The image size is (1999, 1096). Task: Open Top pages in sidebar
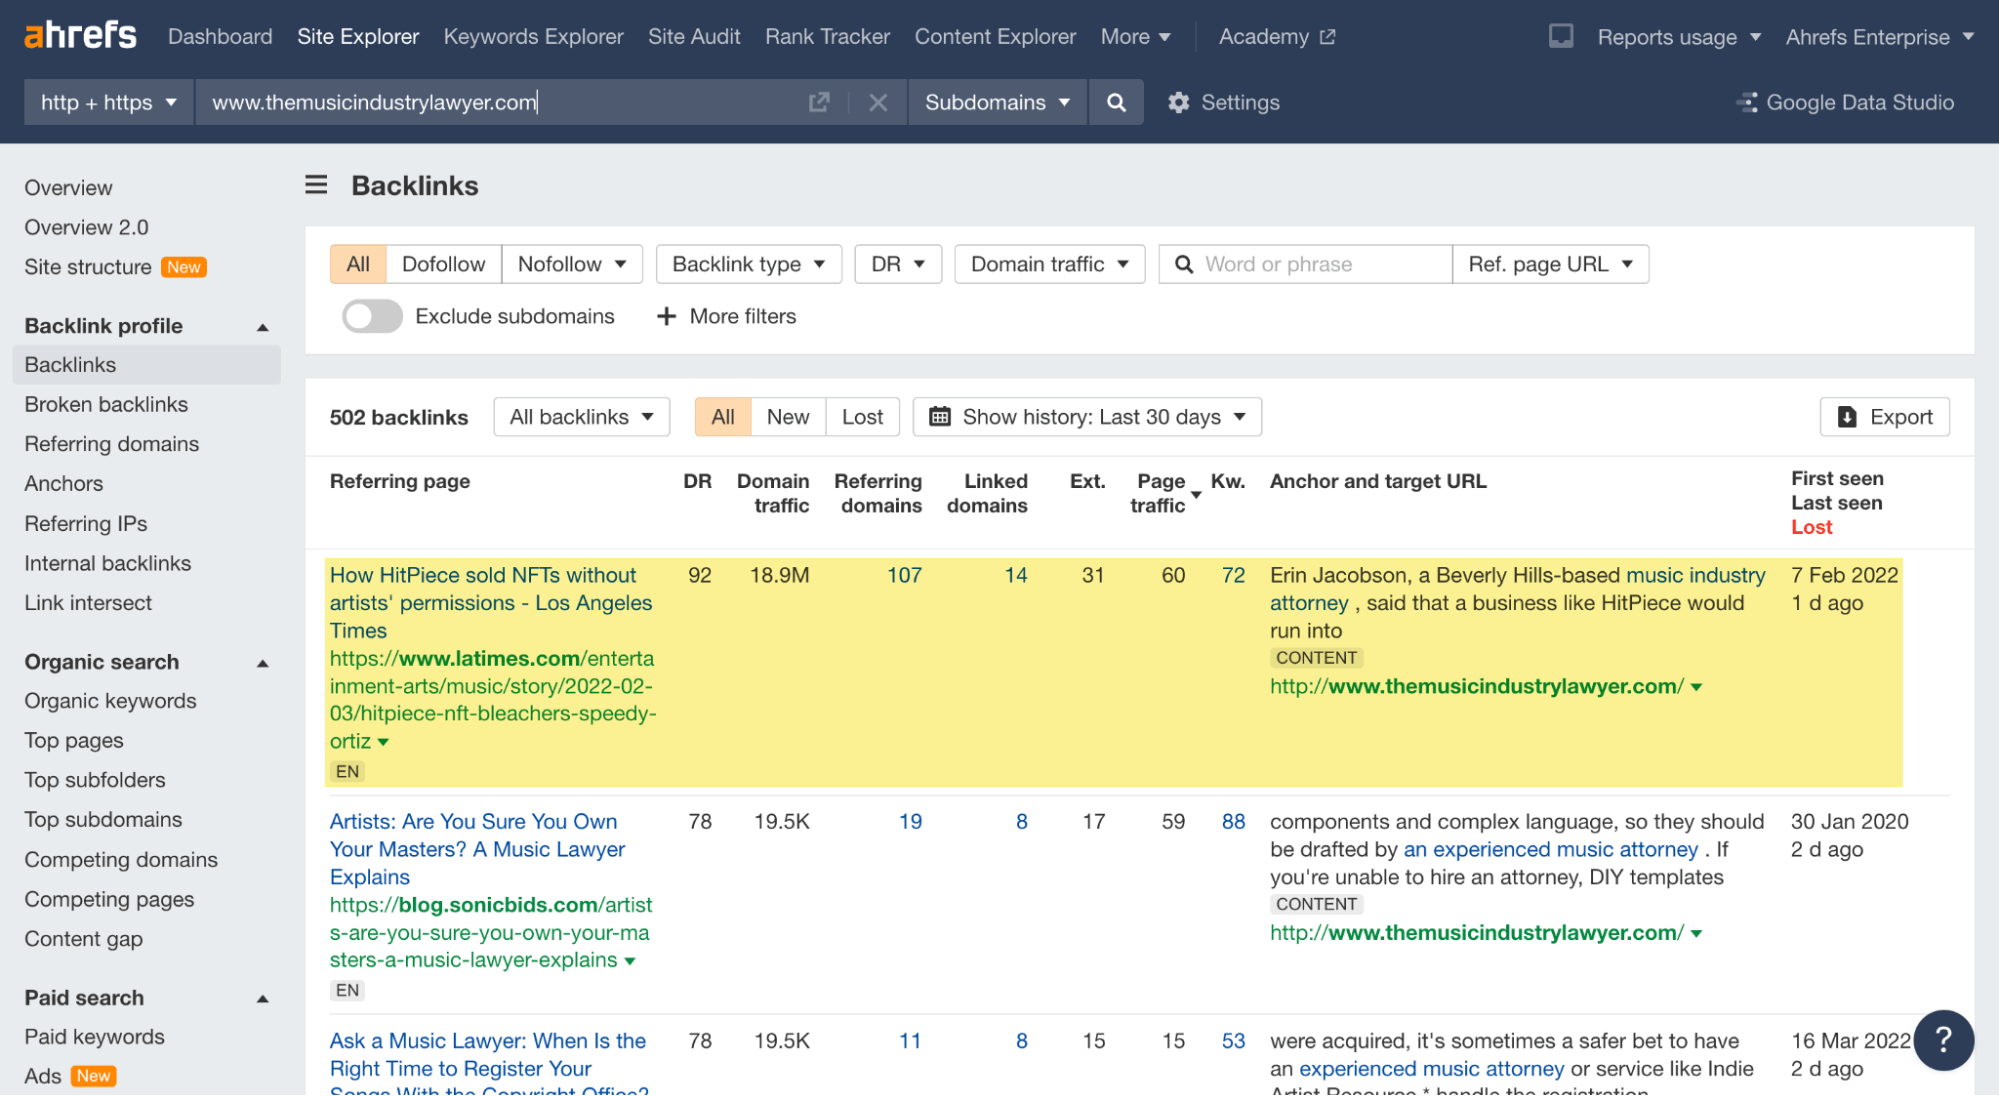click(x=74, y=740)
